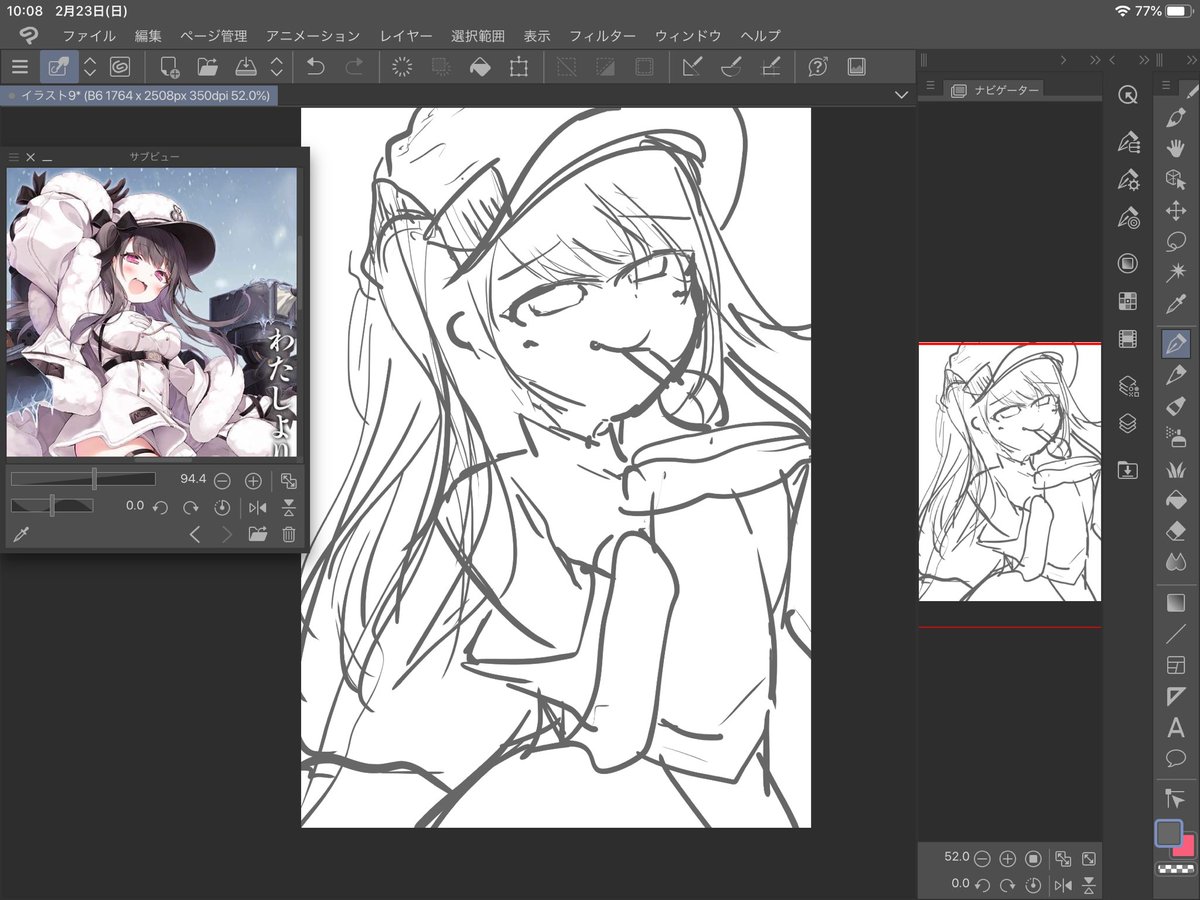
Task: Open the 編集 menu
Action: tap(148, 36)
